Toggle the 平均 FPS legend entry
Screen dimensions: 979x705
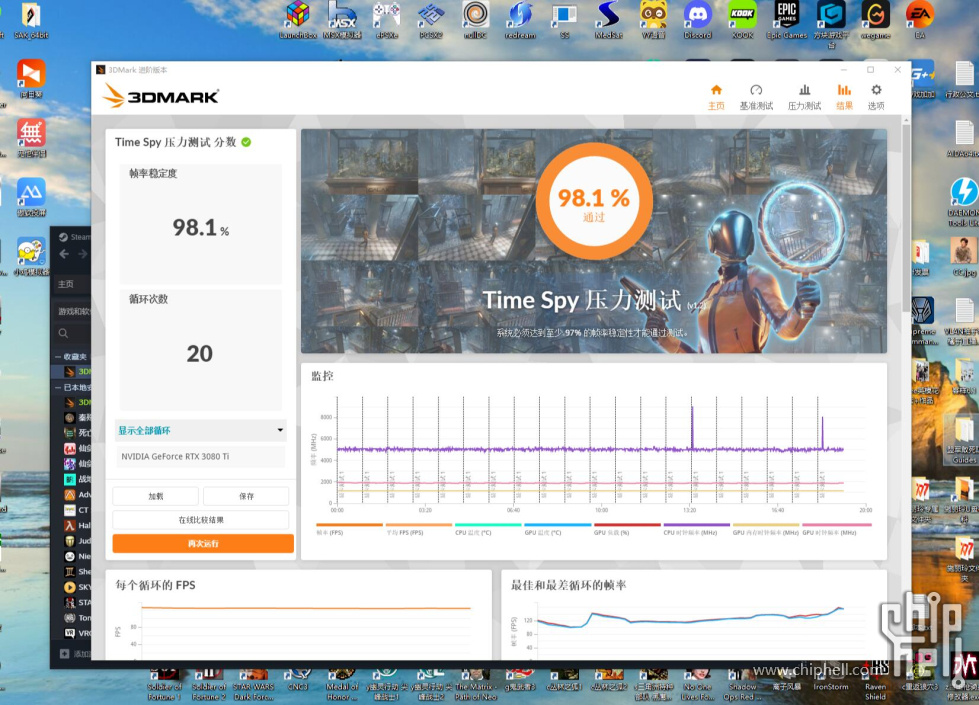(418, 529)
